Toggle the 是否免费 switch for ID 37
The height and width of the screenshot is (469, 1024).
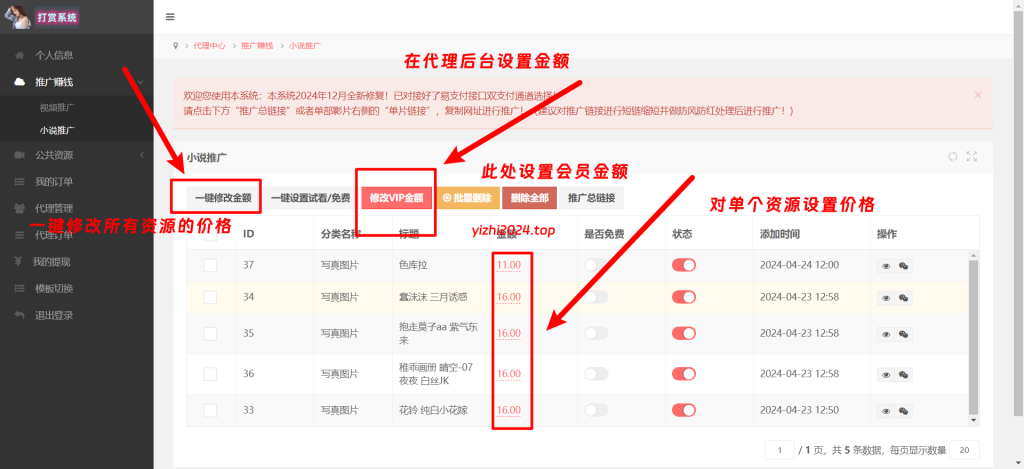pos(596,265)
